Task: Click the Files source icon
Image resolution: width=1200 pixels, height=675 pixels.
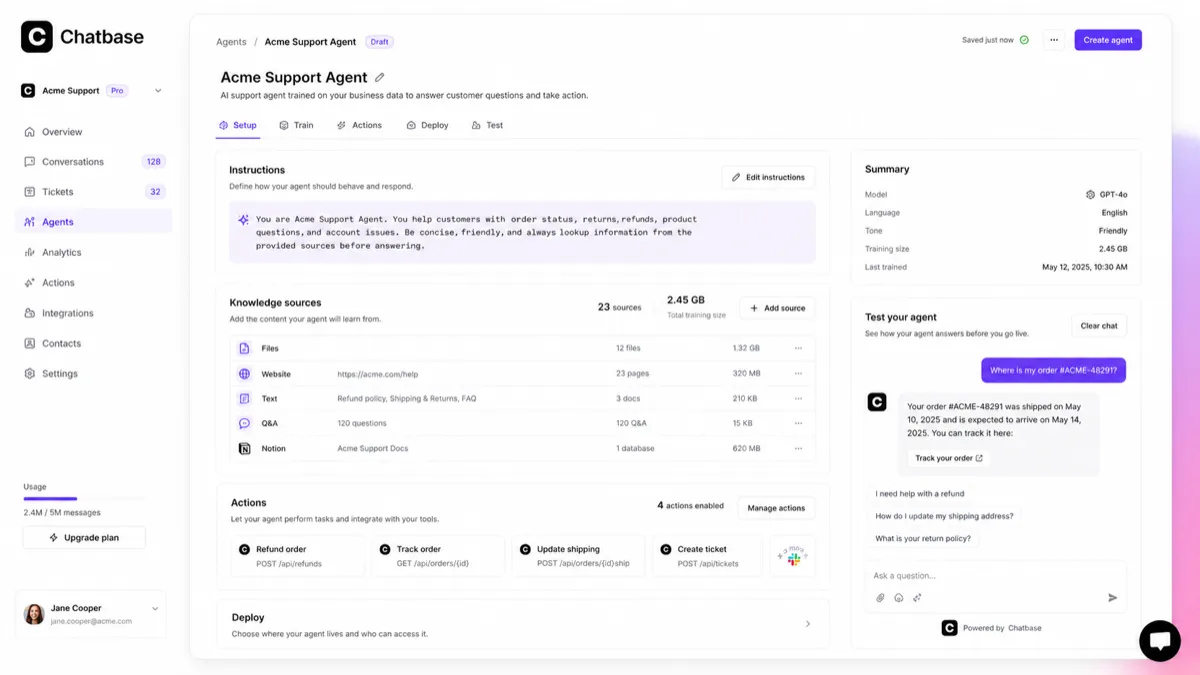Action: pos(244,348)
